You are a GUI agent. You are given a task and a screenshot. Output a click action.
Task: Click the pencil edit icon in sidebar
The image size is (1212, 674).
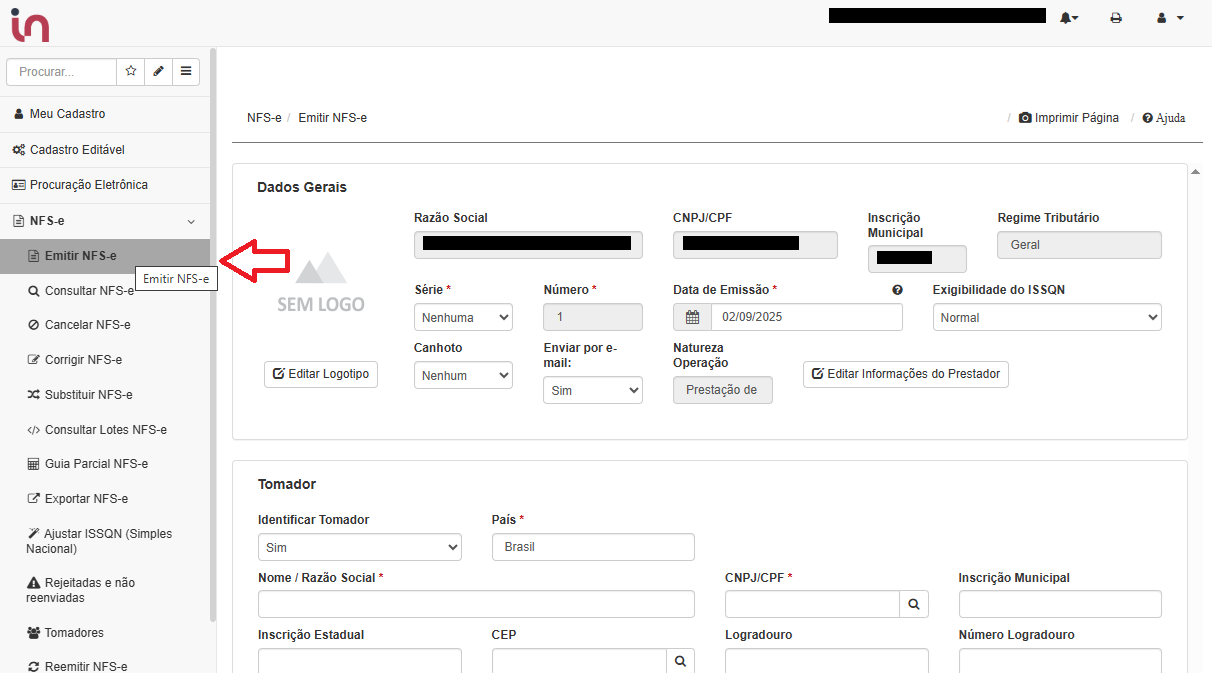tap(158, 72)
